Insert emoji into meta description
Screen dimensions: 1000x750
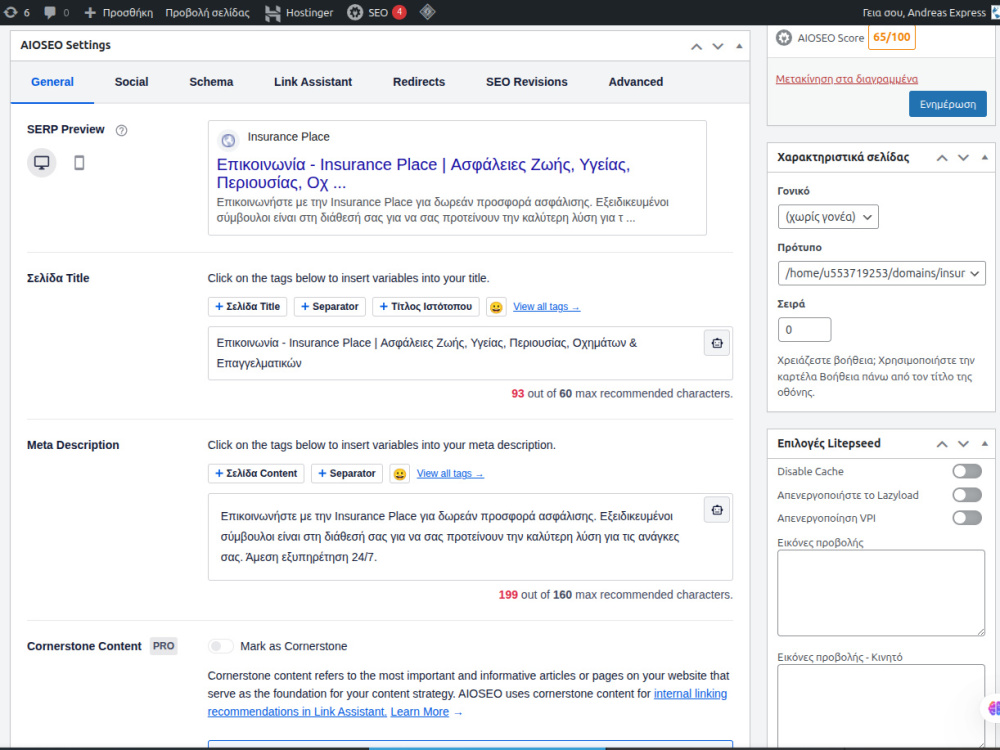tap(399, 474)
